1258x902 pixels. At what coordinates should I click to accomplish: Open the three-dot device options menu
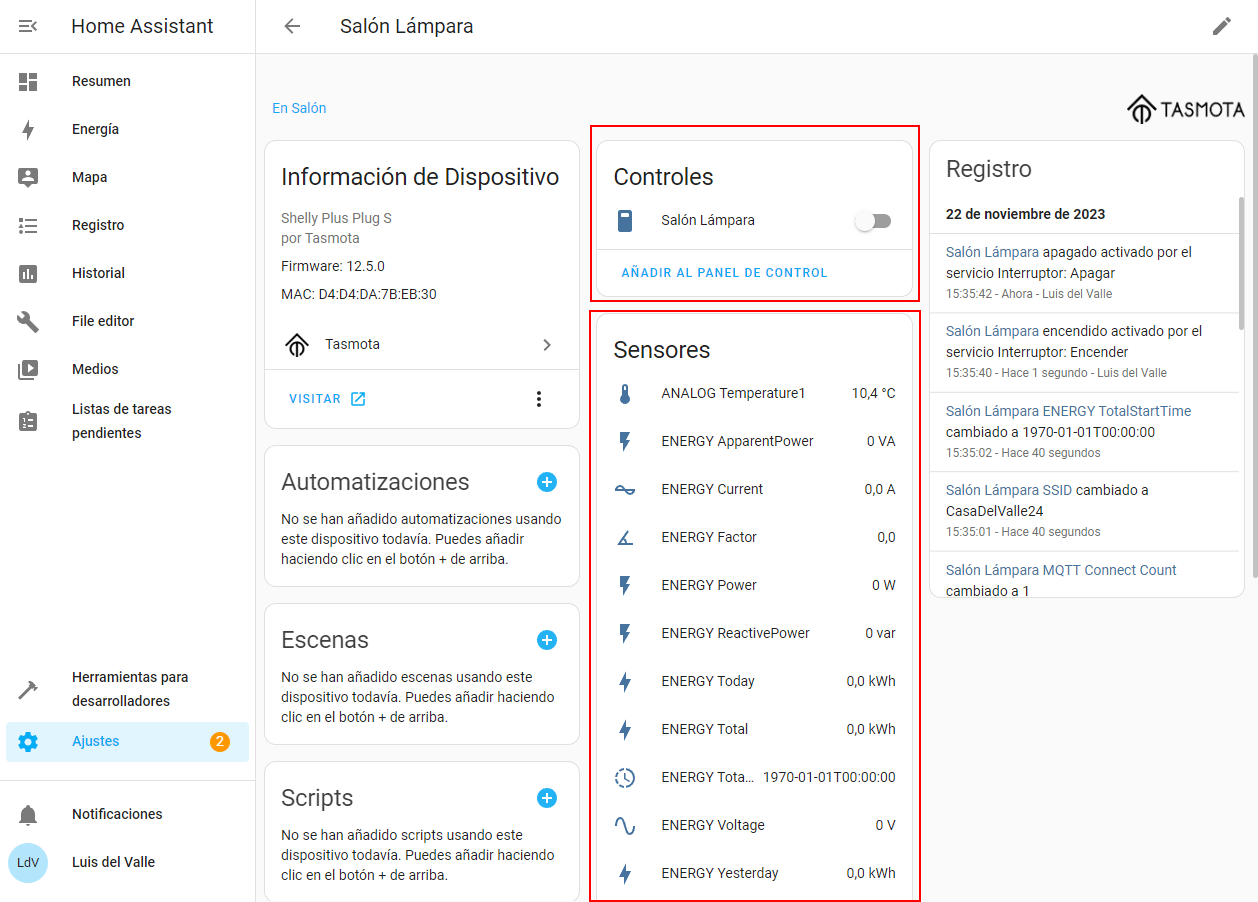[x=539, y=399]
